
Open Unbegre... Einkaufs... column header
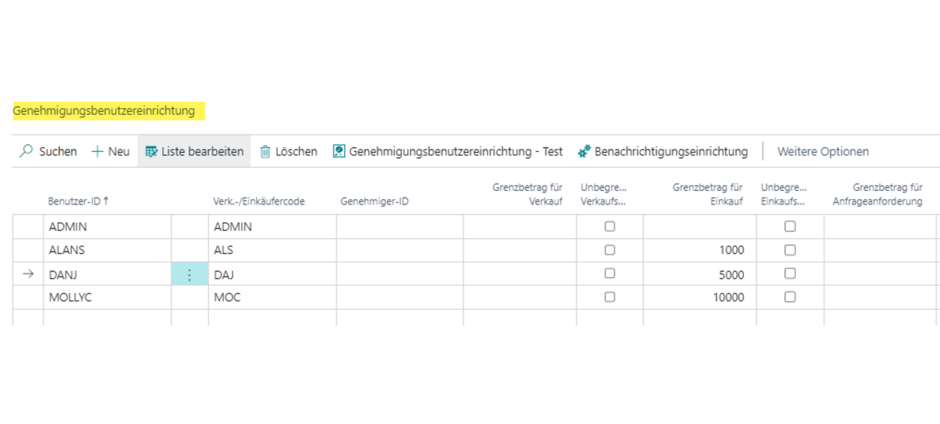point(784,194)
